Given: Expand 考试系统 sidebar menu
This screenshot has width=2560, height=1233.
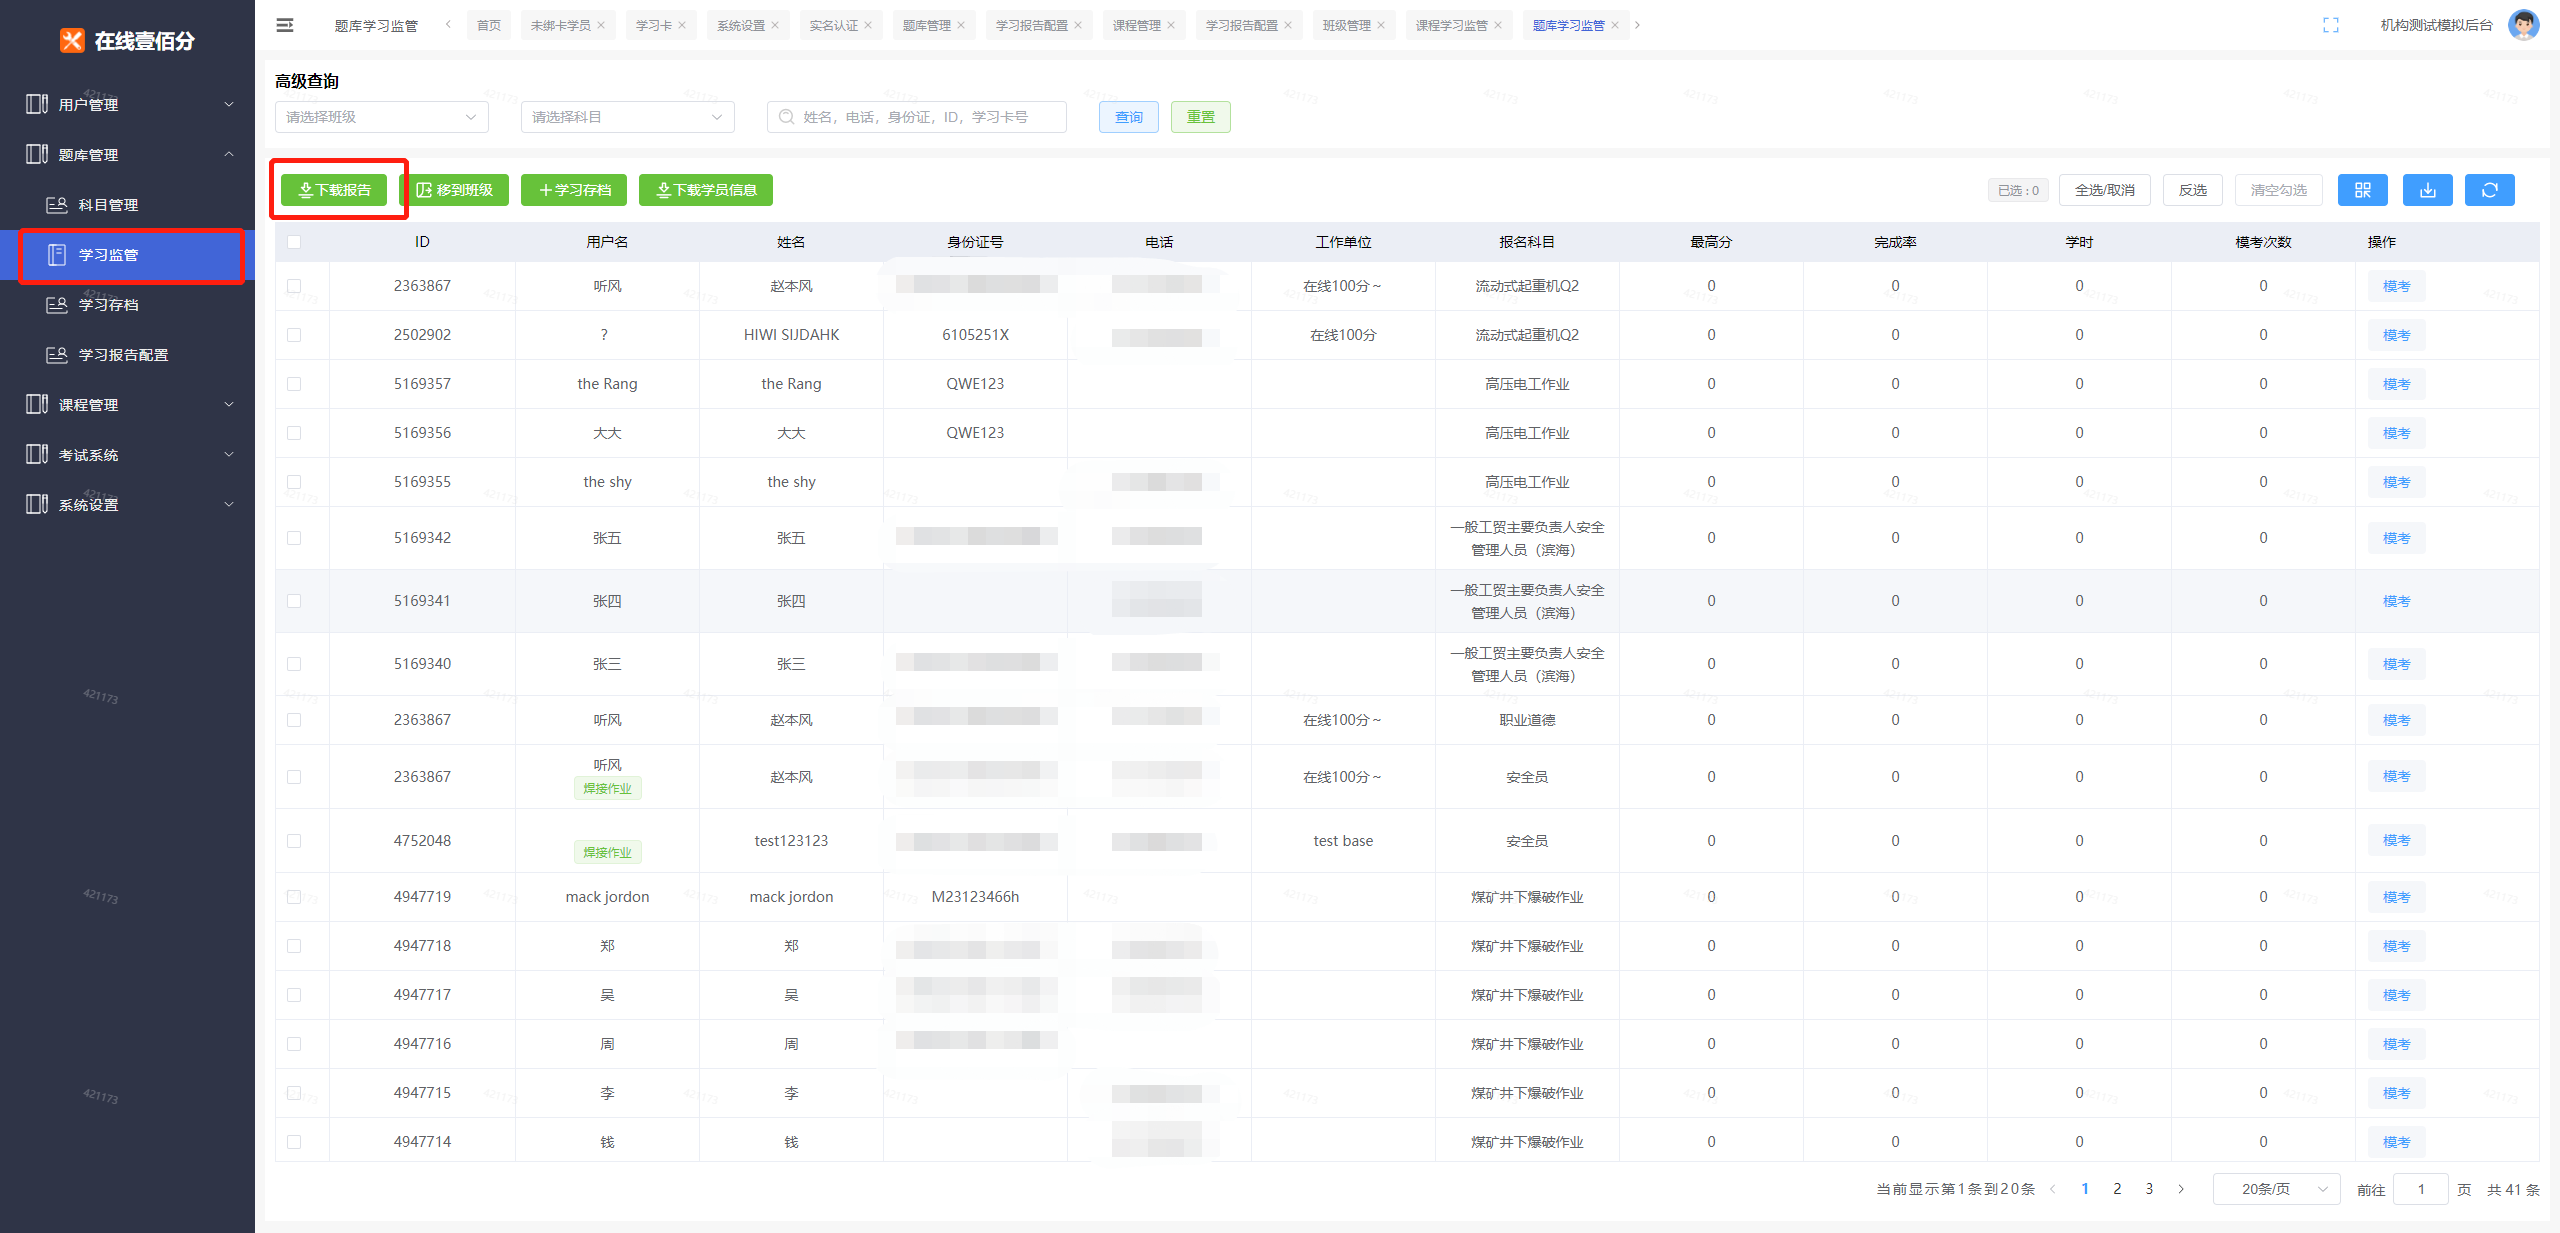Looking at the screenshot, I should (127, 454).
